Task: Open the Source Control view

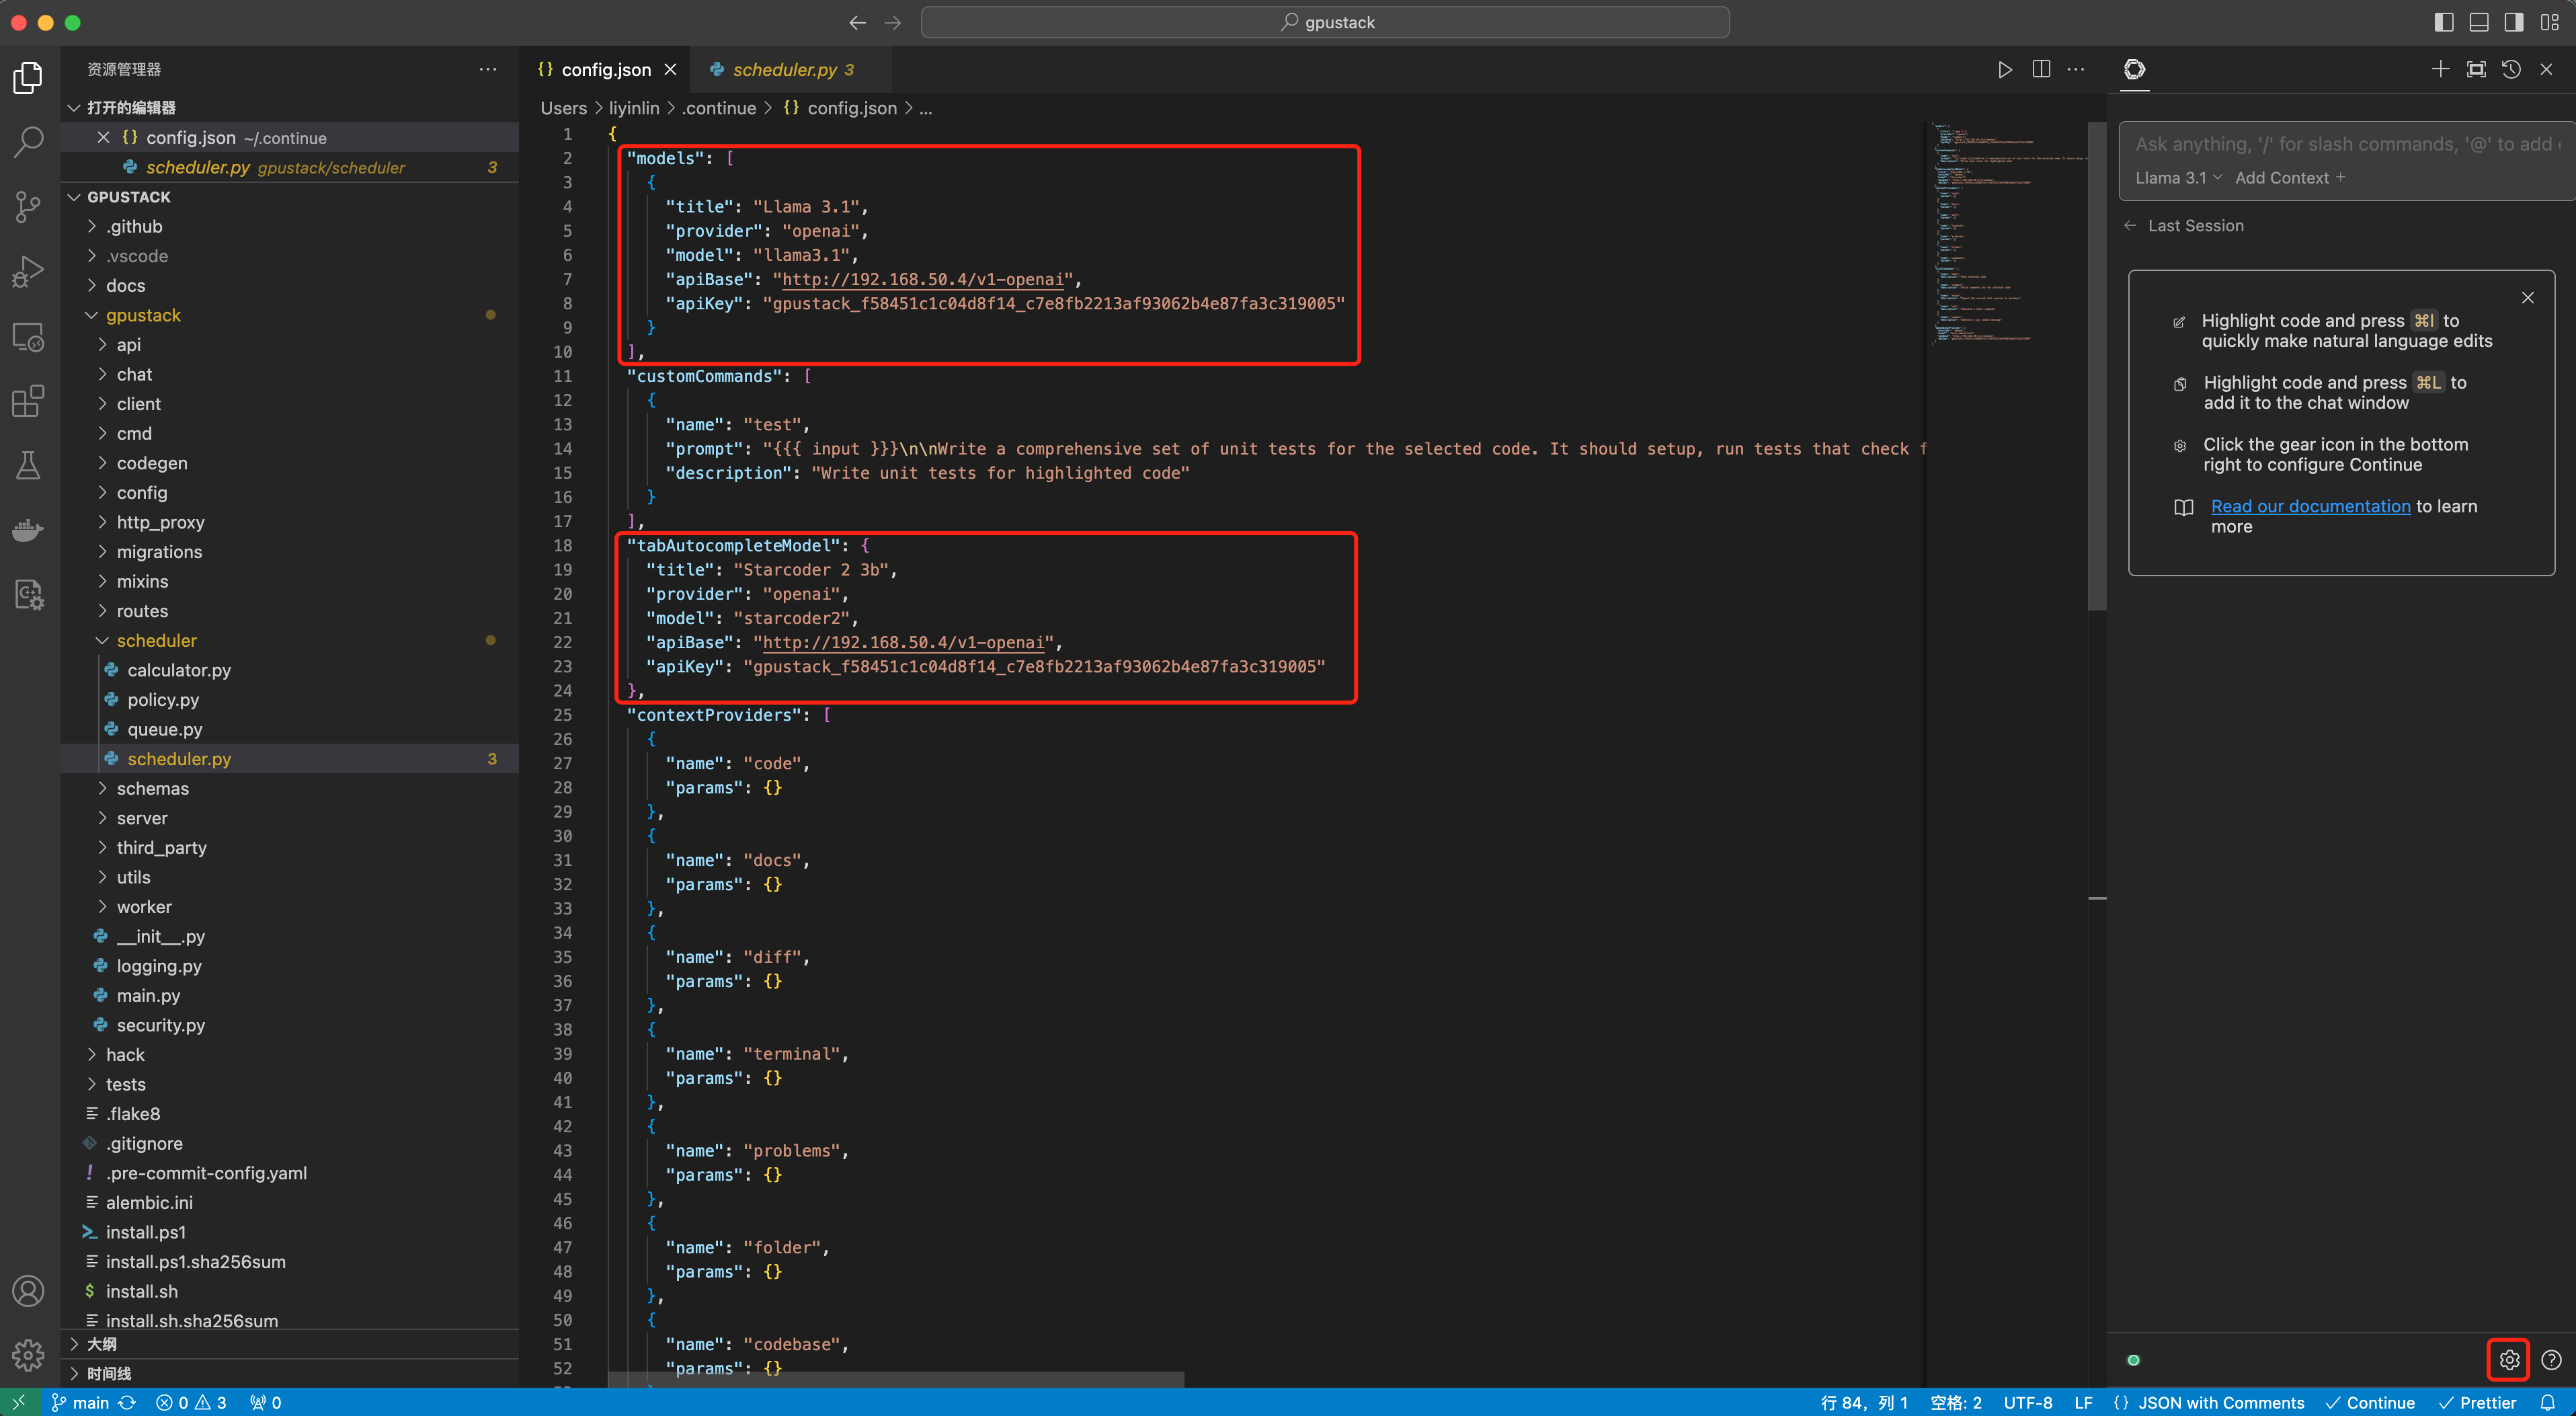Action: click(28, 207)
